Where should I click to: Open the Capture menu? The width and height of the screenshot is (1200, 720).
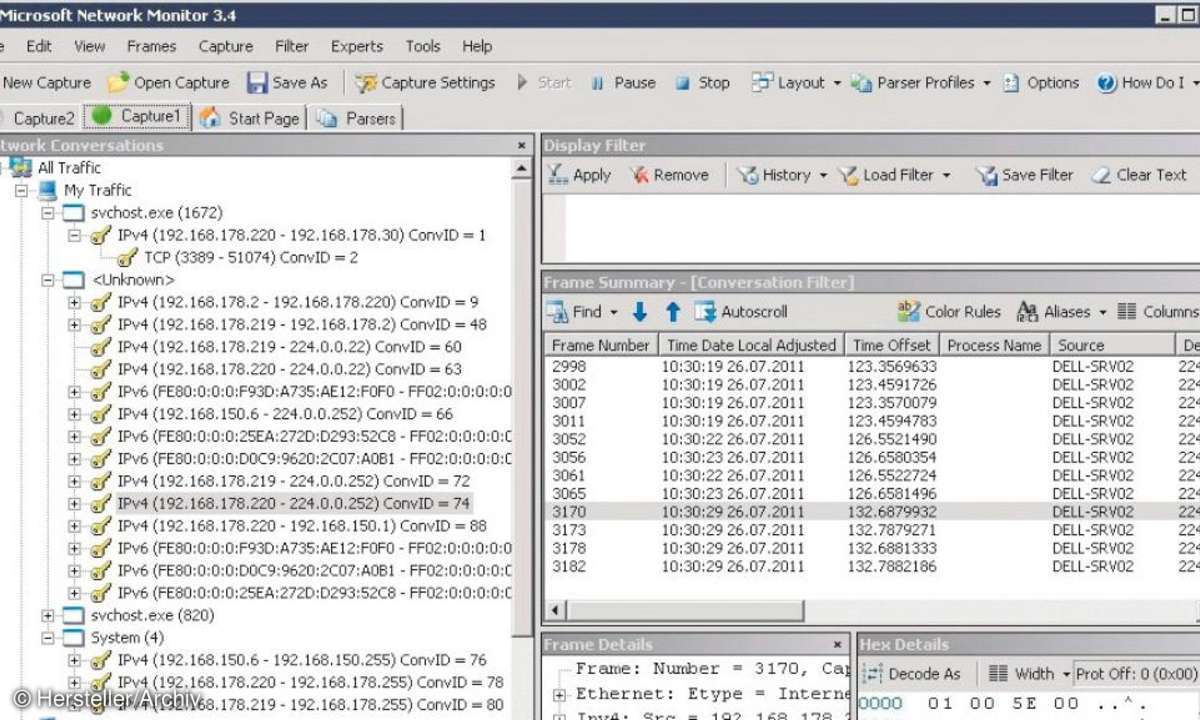(x=226, y=46)
